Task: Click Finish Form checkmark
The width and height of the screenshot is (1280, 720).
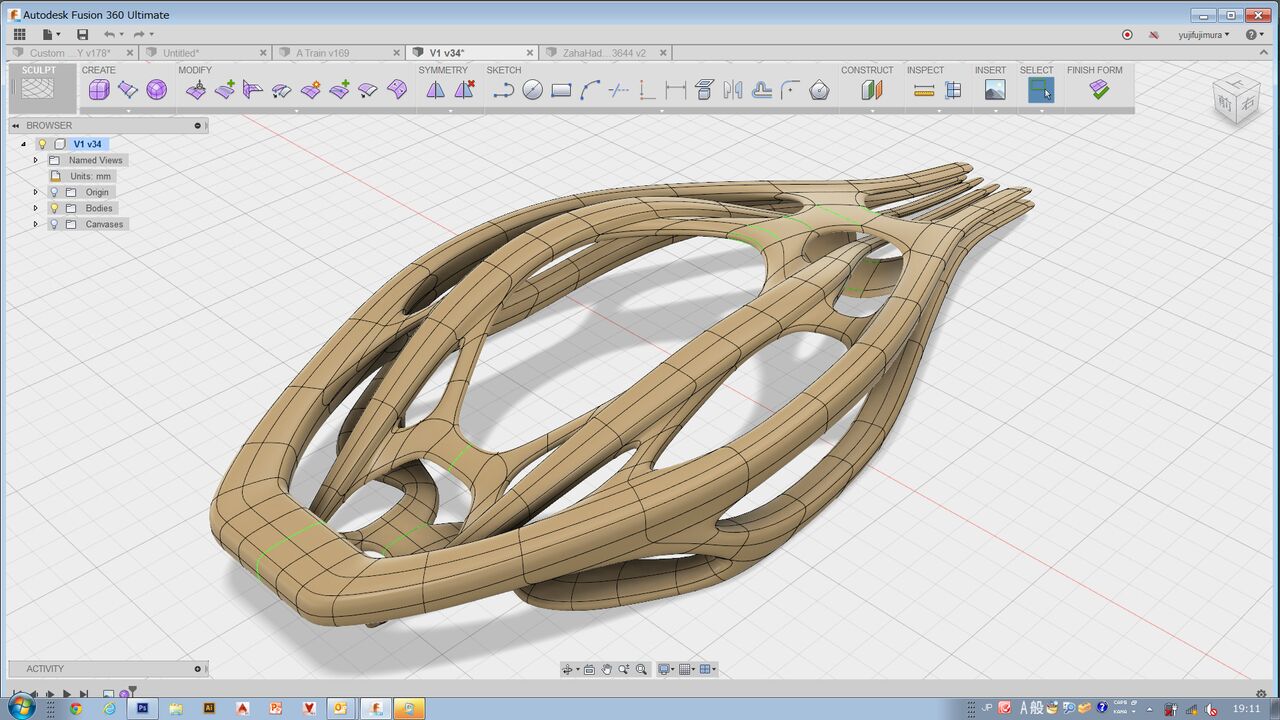Action: pyautogui.click(x=1099, y=90)
